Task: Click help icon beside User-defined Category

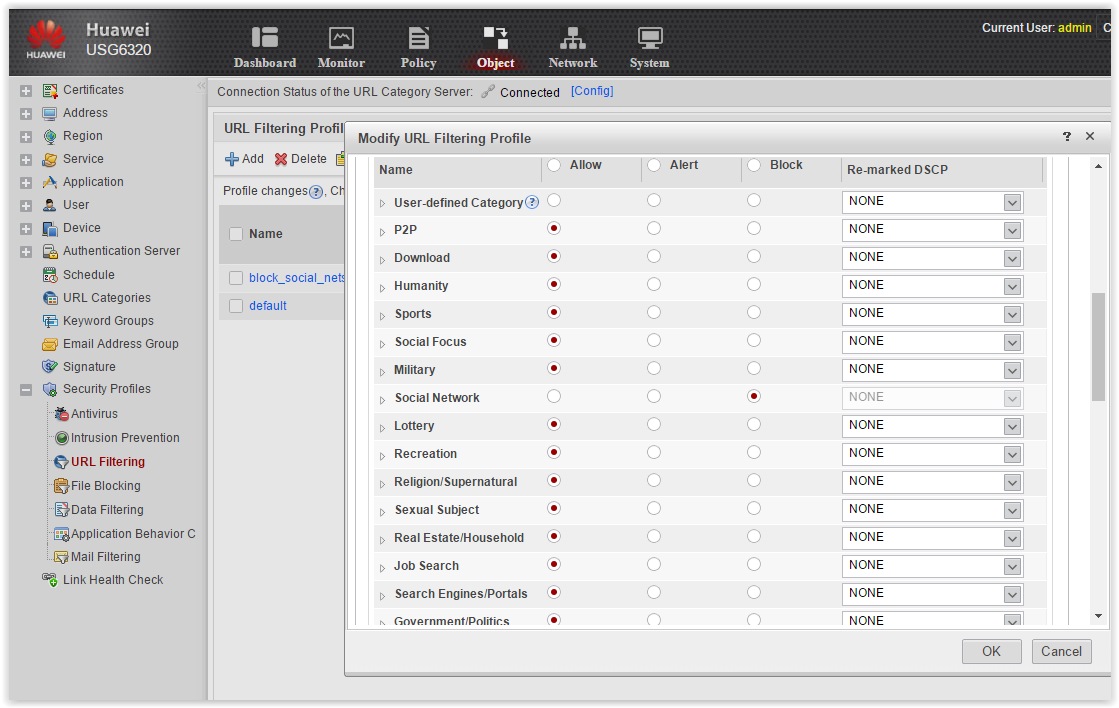Action: coord(532,202)
